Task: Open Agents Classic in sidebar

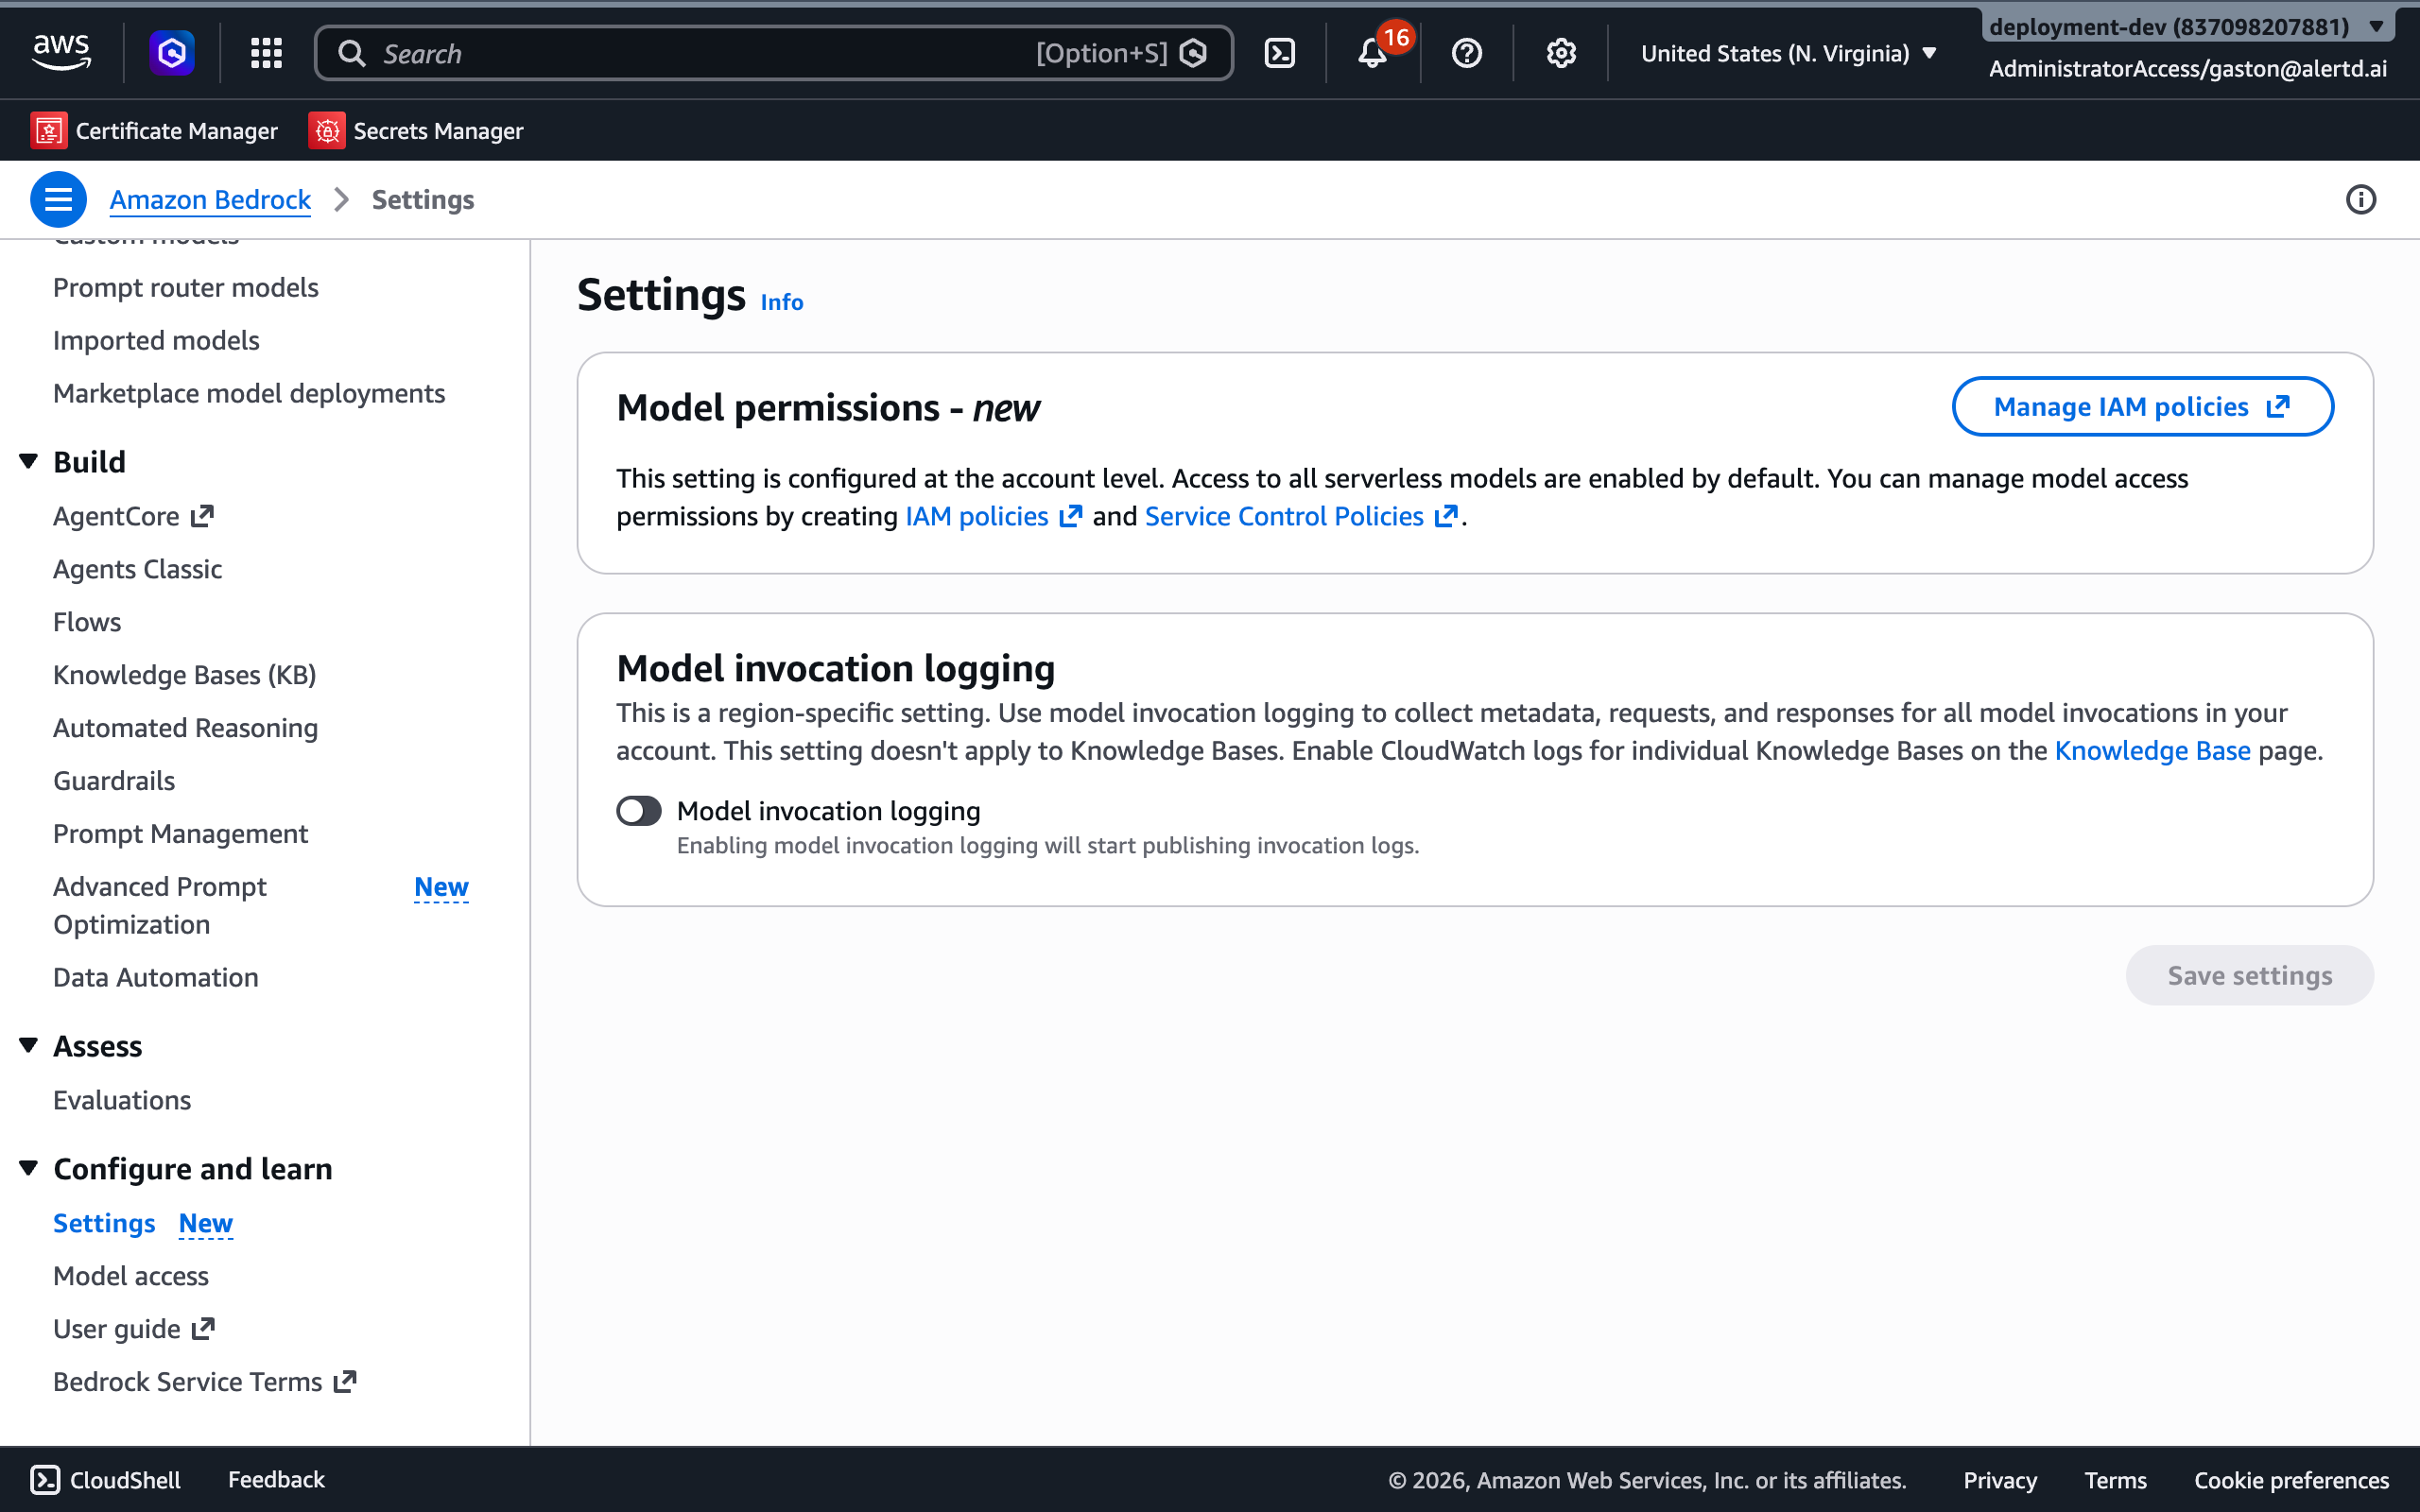Action: (138, 570)
